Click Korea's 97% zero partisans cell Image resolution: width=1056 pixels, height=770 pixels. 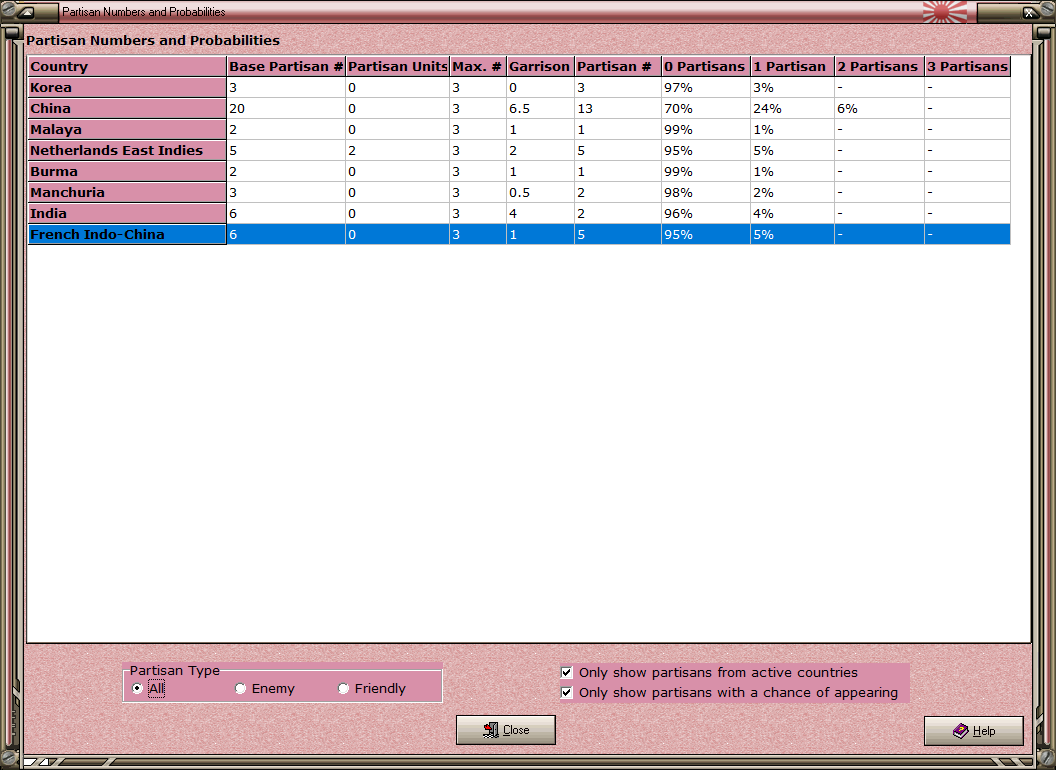tap(706, 88)
